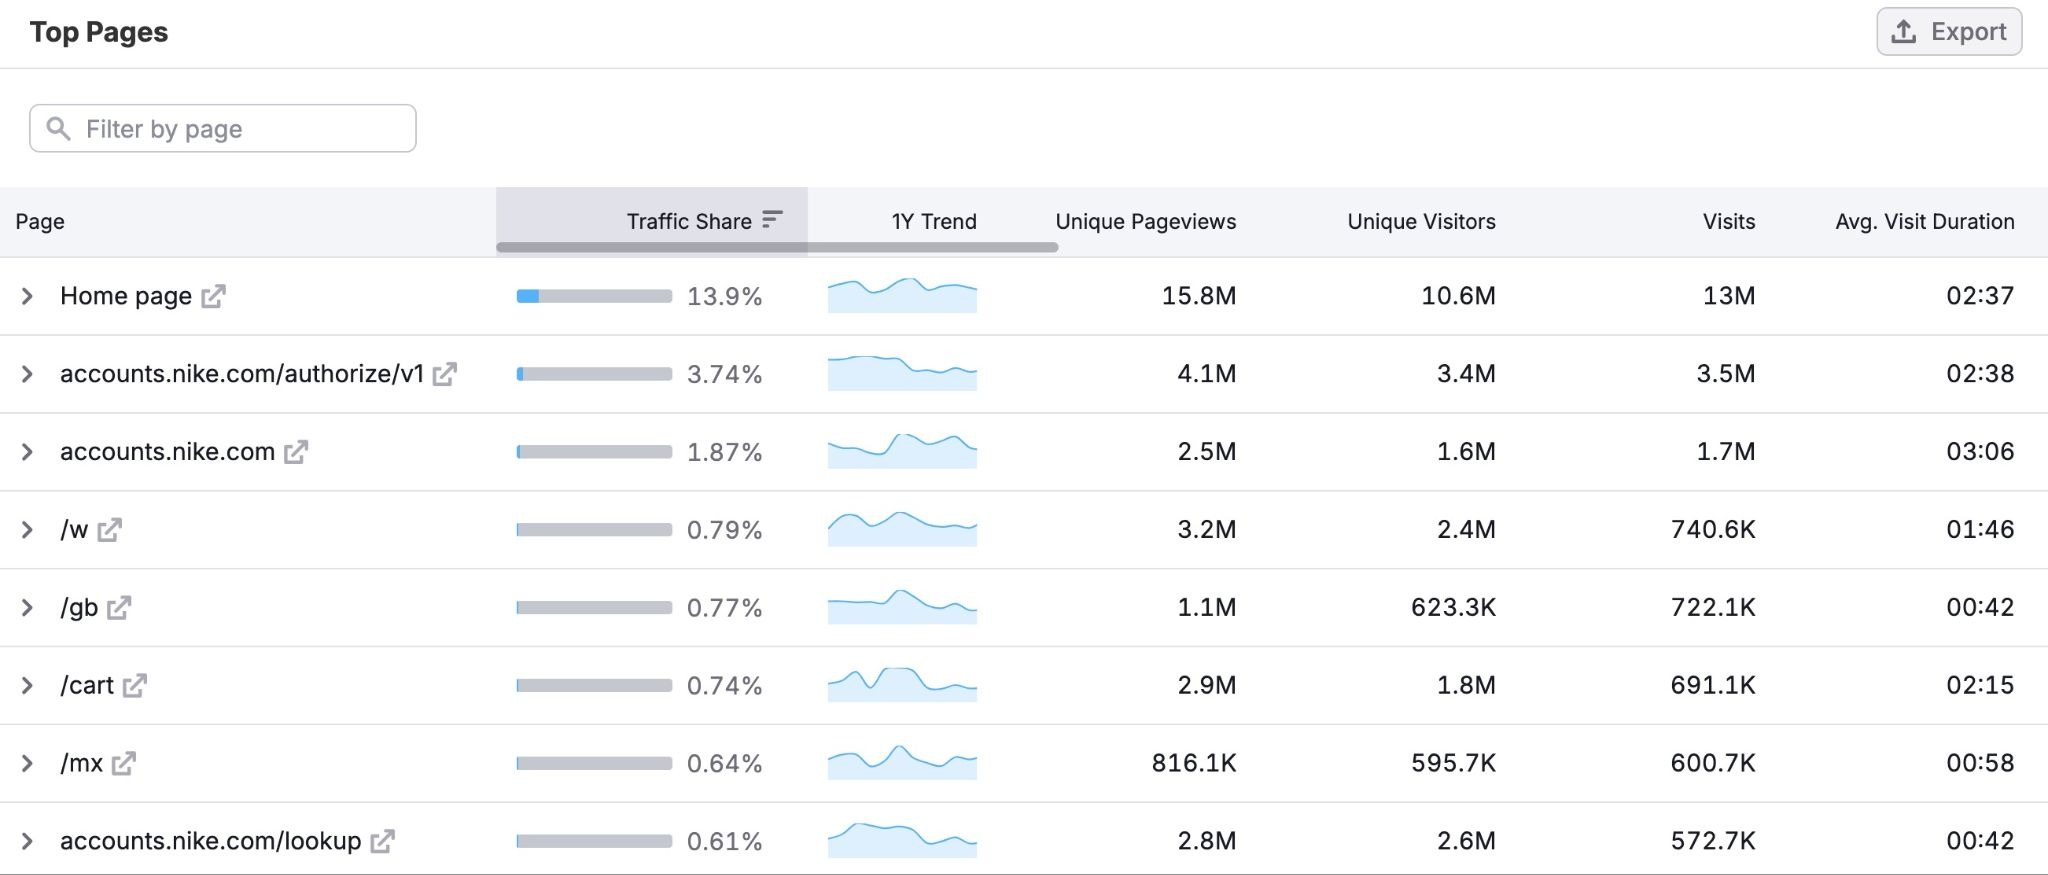Click the 1Y Trend column header
Screen dimensions: 2048x875
click(934, 221)
